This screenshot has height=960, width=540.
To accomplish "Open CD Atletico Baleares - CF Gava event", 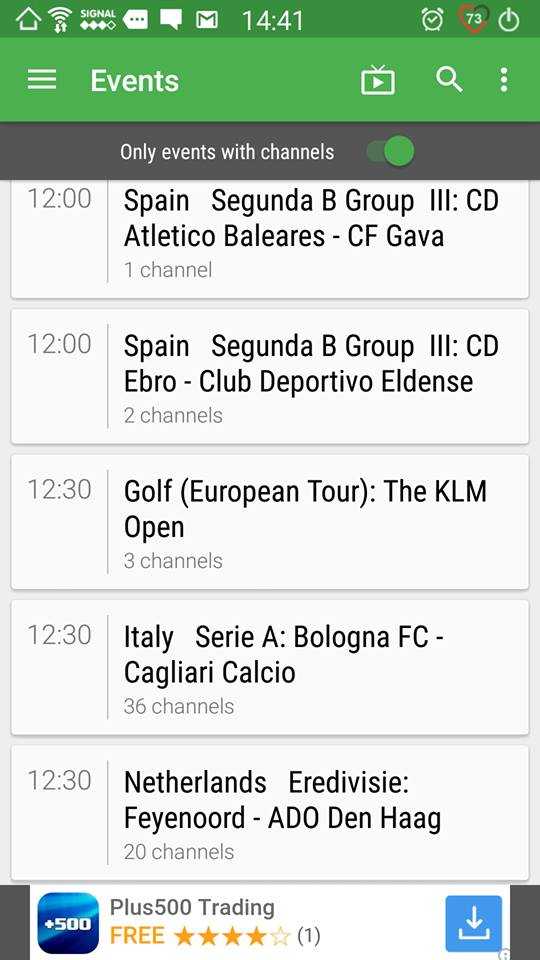I will 270,239.
